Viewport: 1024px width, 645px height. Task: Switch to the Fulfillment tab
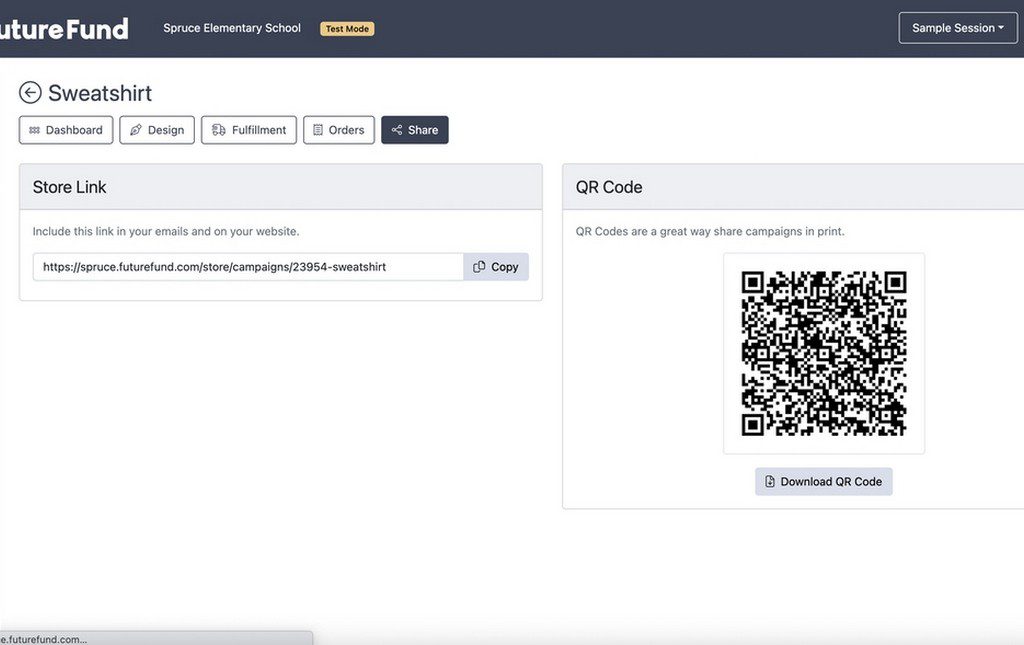pyautogui.click(x=249, y=130)
